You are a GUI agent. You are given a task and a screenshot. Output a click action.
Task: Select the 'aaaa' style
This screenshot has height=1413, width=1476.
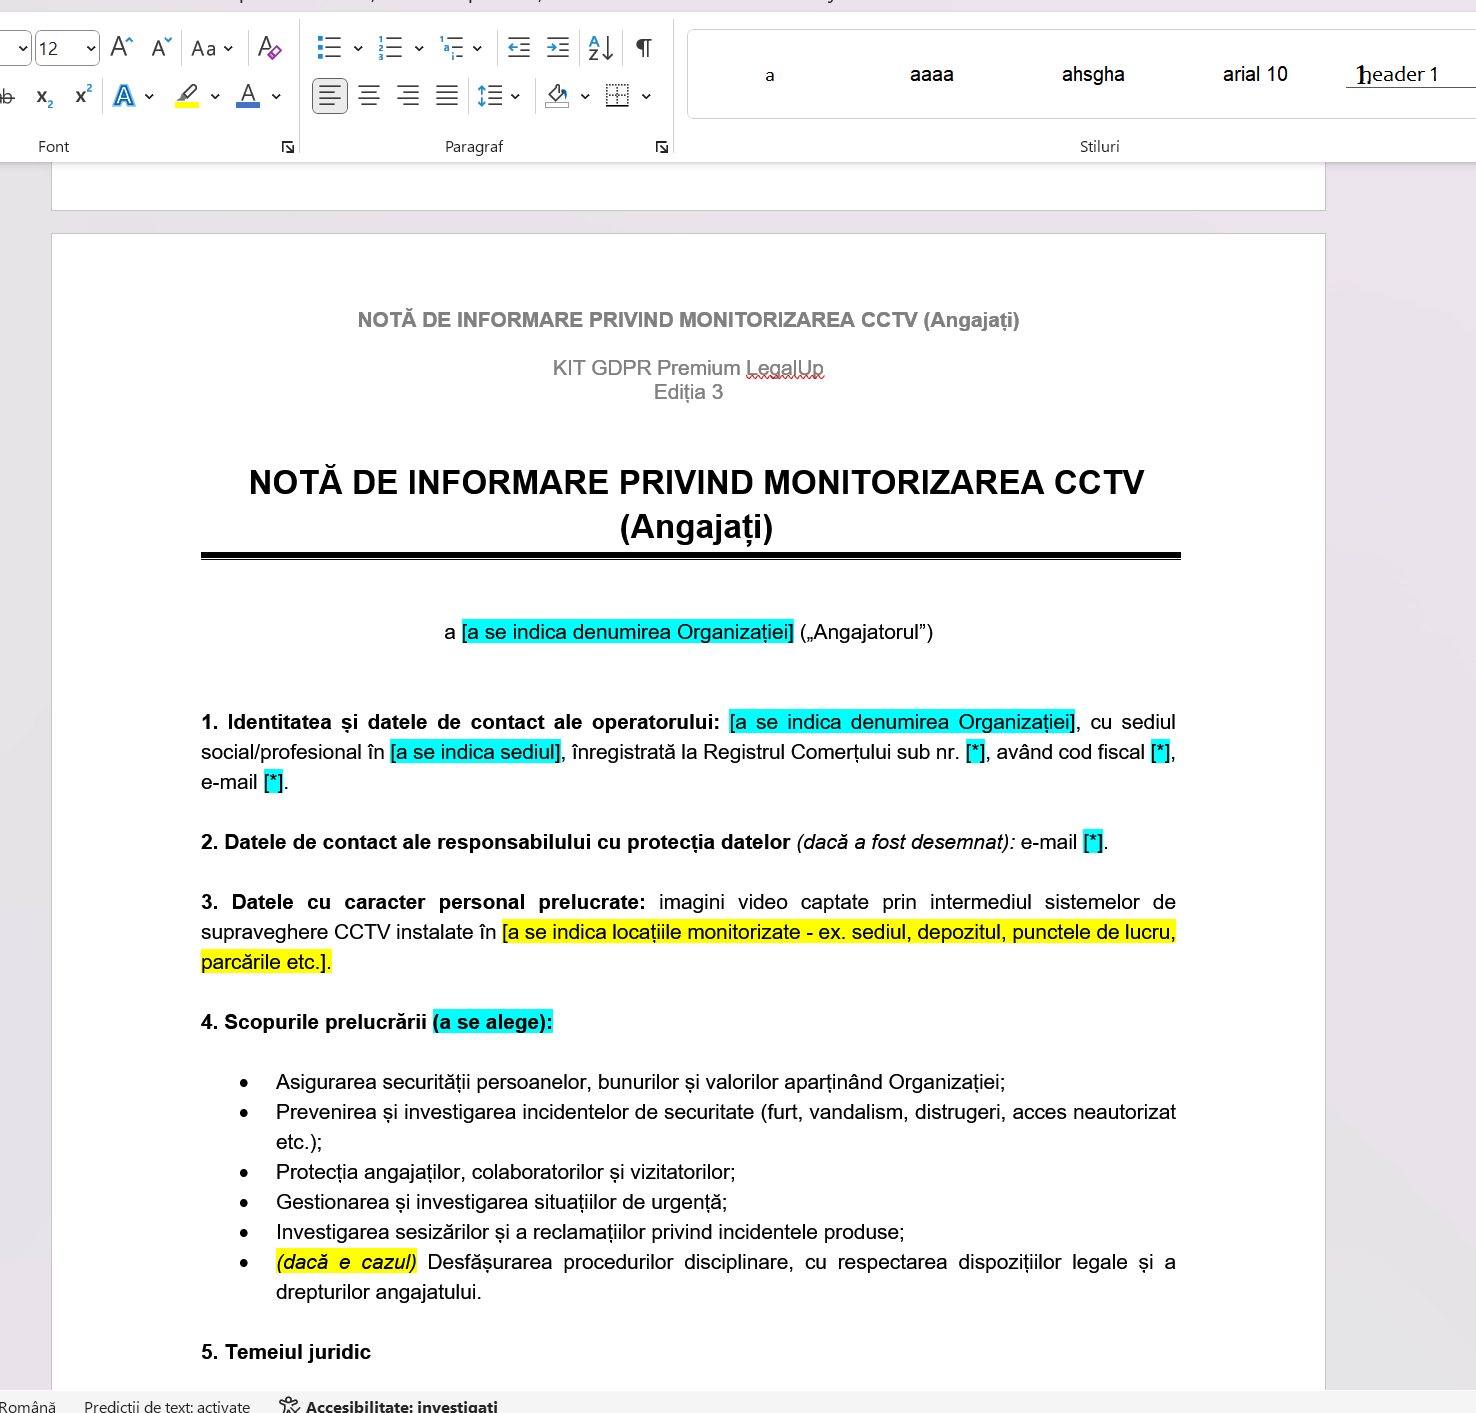pyautogui.click(x=931, y=74)
